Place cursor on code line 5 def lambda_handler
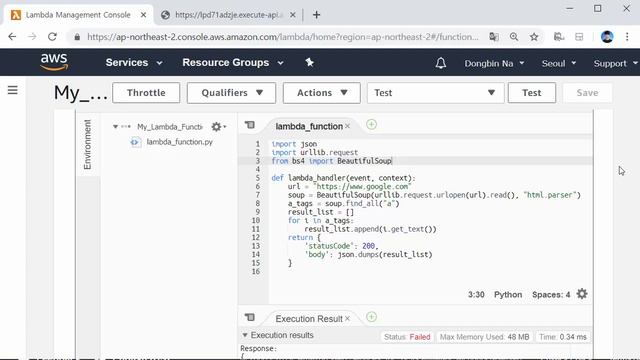This screenshot has height=360, width=640. point(343,178)
